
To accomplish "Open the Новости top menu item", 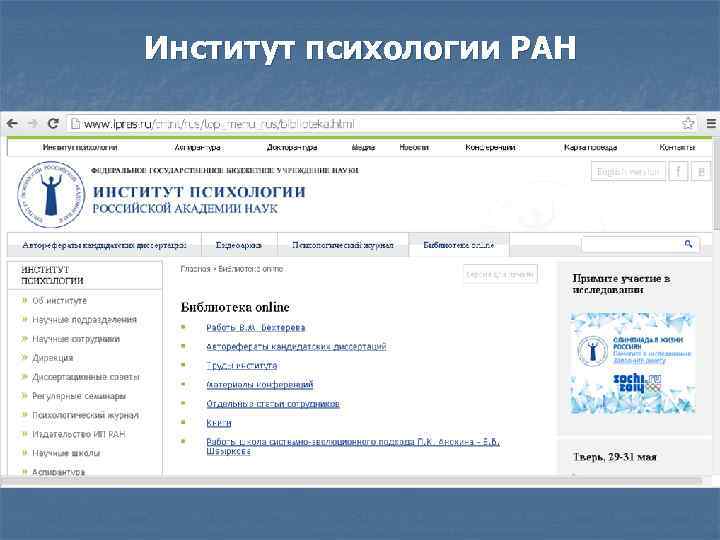I will pyautogui.click(x=414, y=147).
